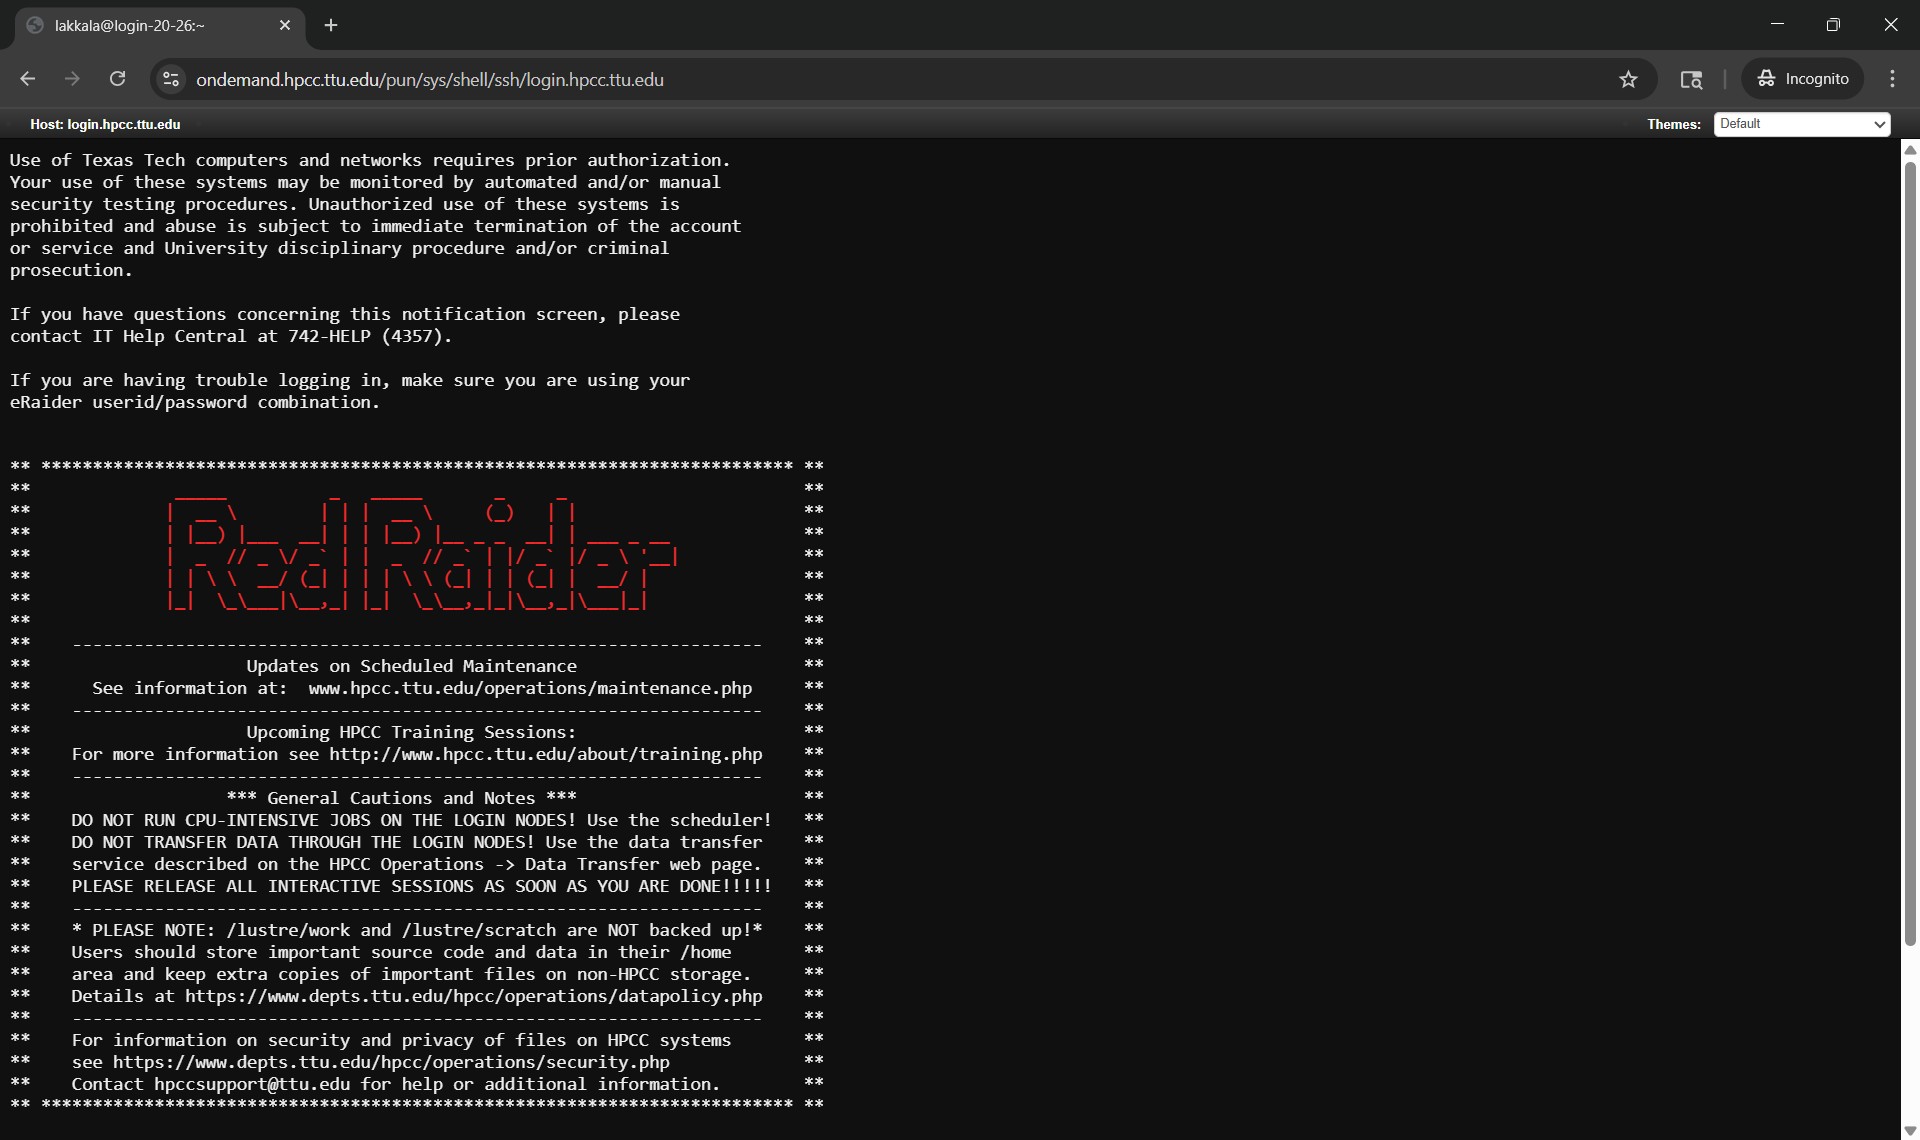Click scrollbar down arrow
Screen dimensions: 1920x1140
tap(1909, 1130)
